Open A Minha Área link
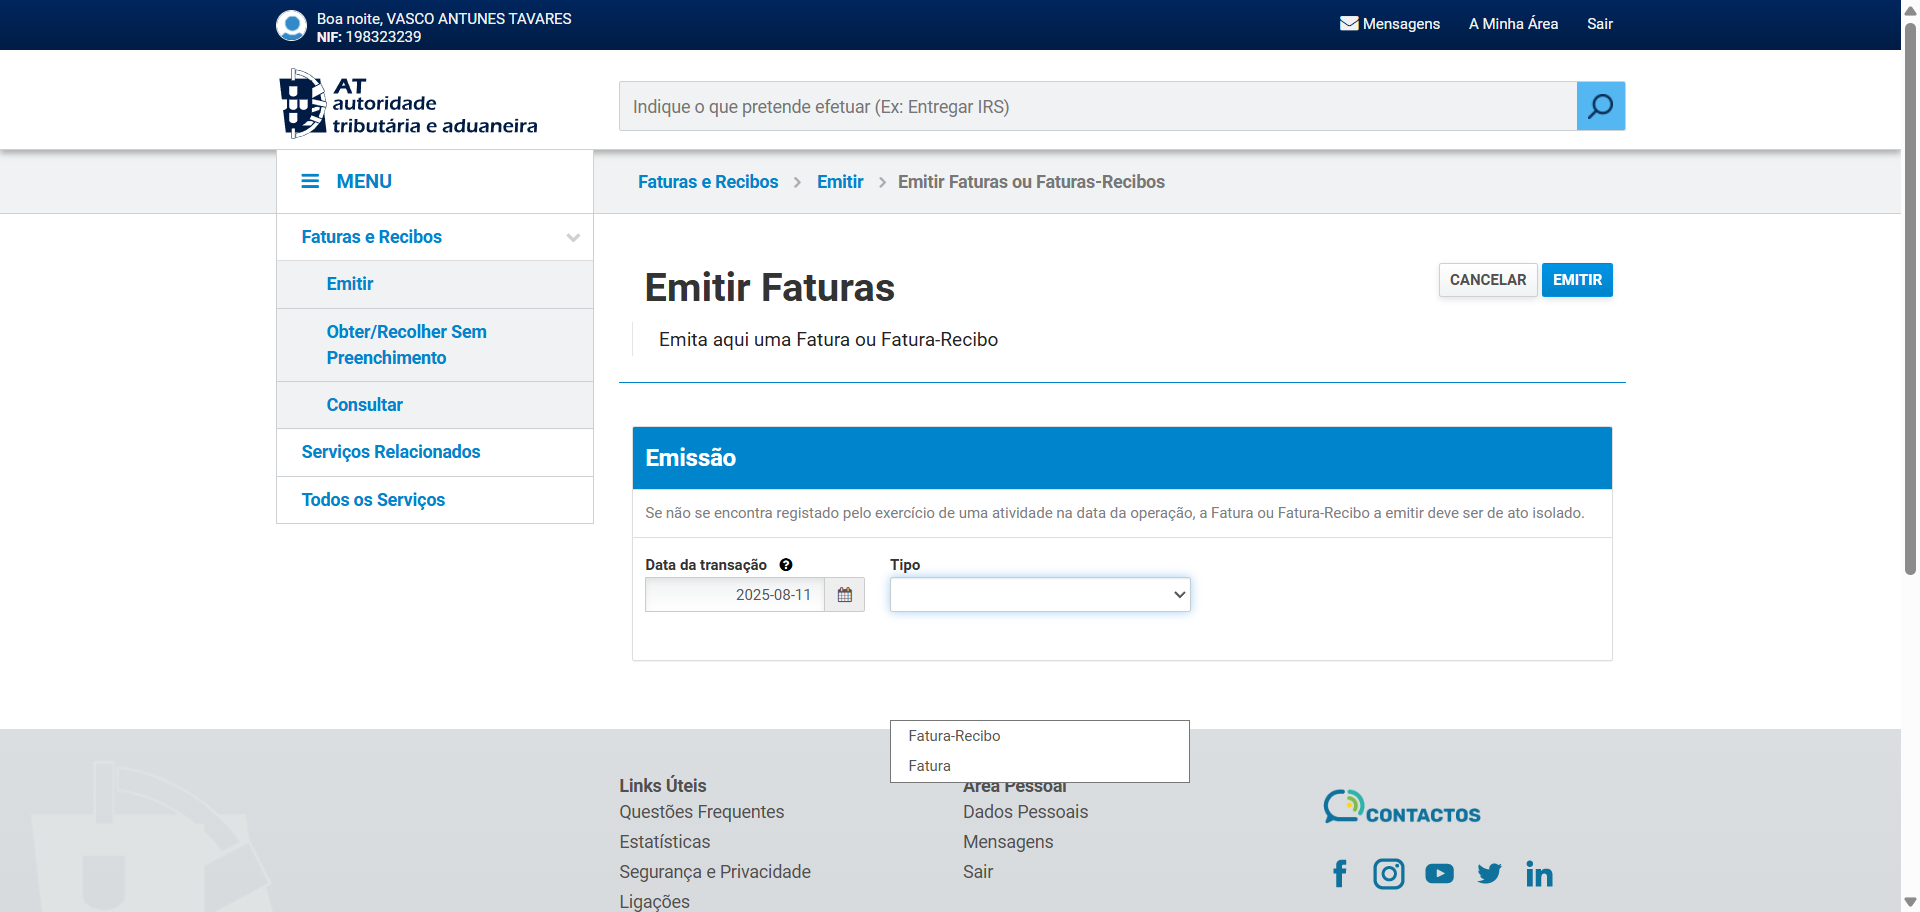 (x=1513, y=24)
